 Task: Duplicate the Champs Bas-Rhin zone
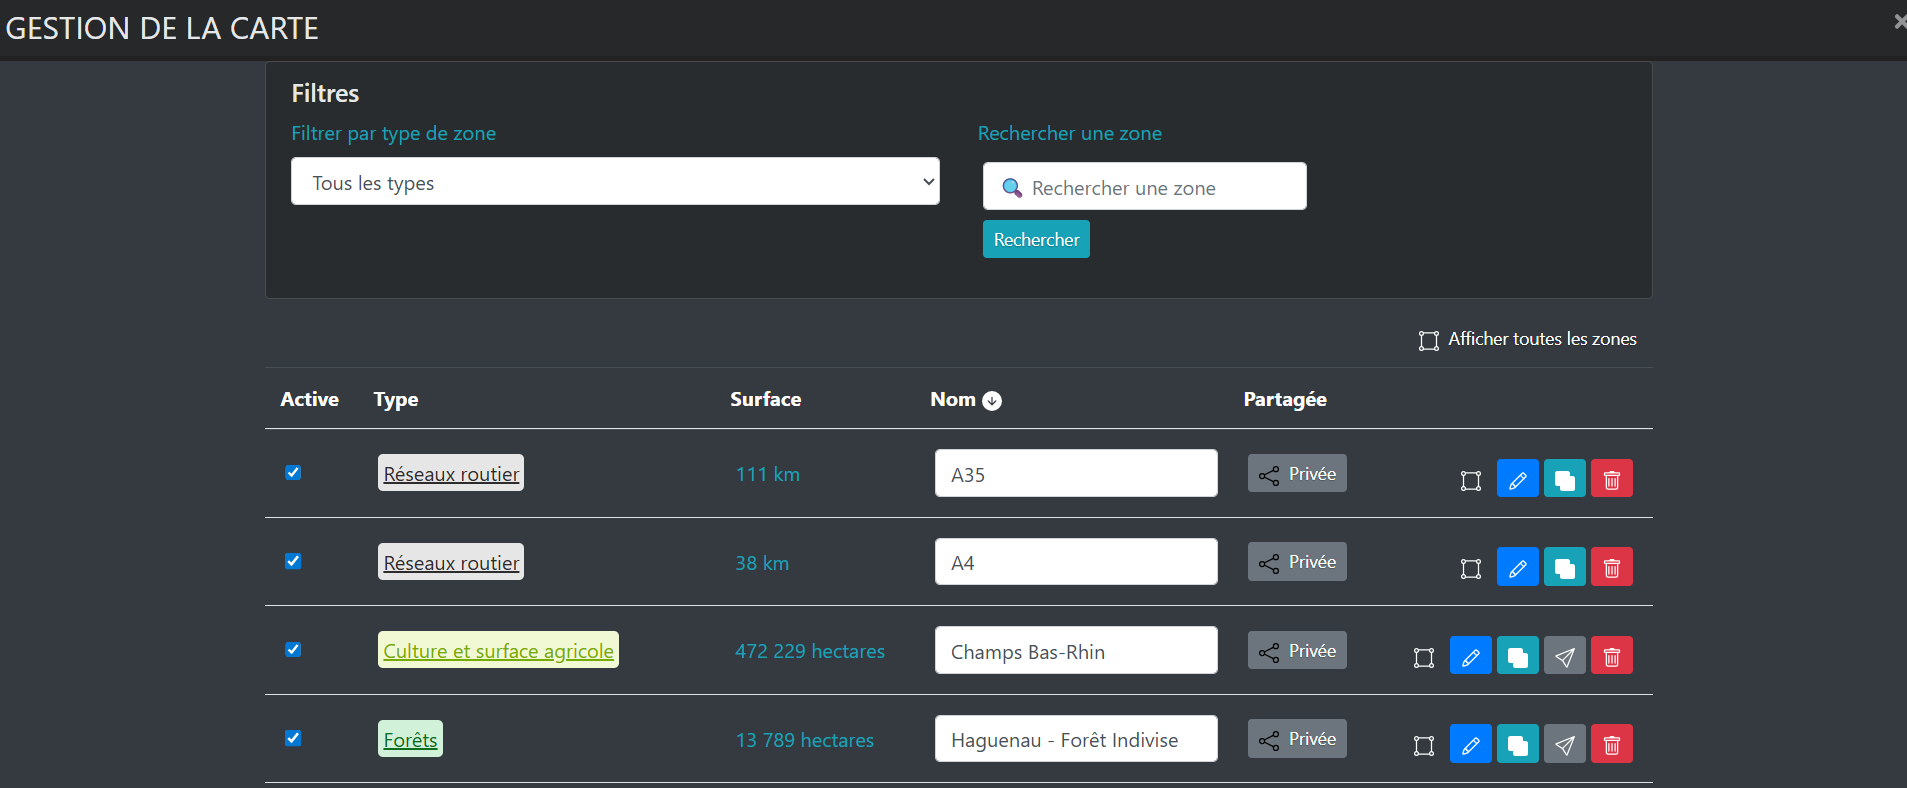pyautogui.click(x=1517, y=657)
